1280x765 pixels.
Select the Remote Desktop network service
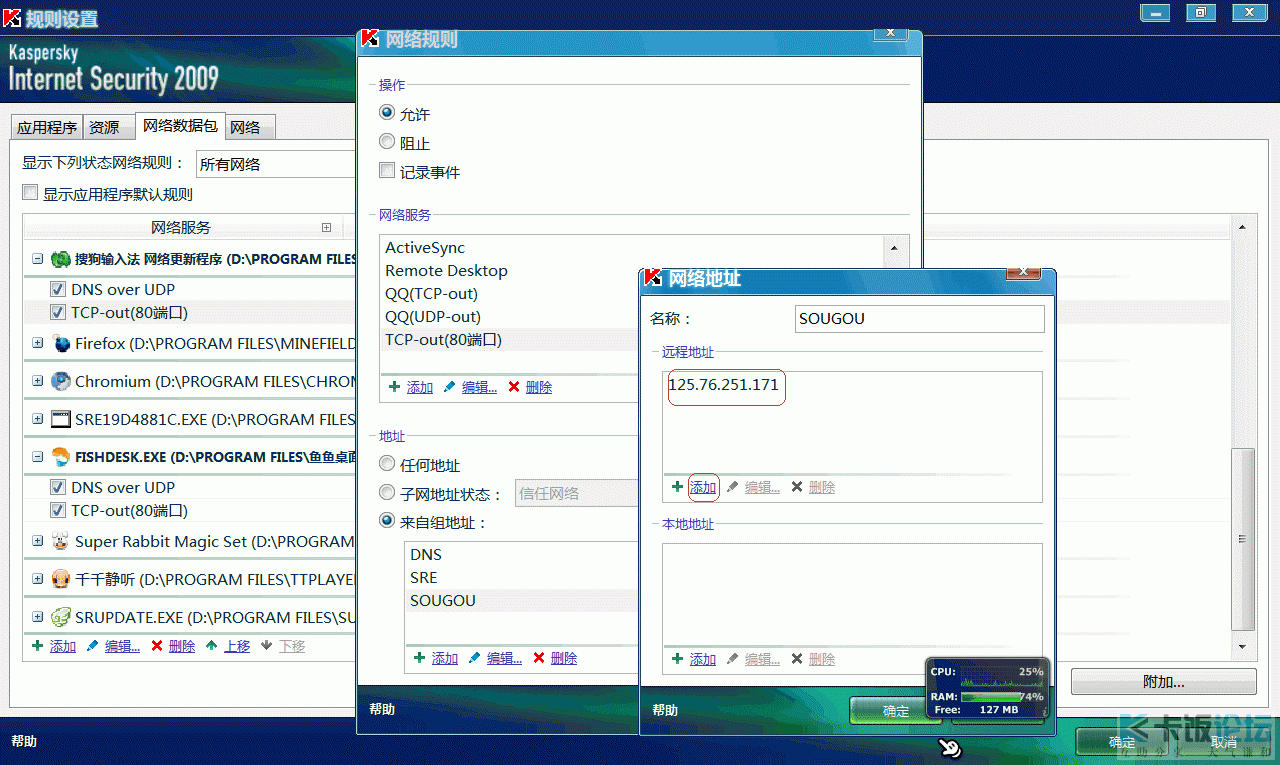point(446,270)
